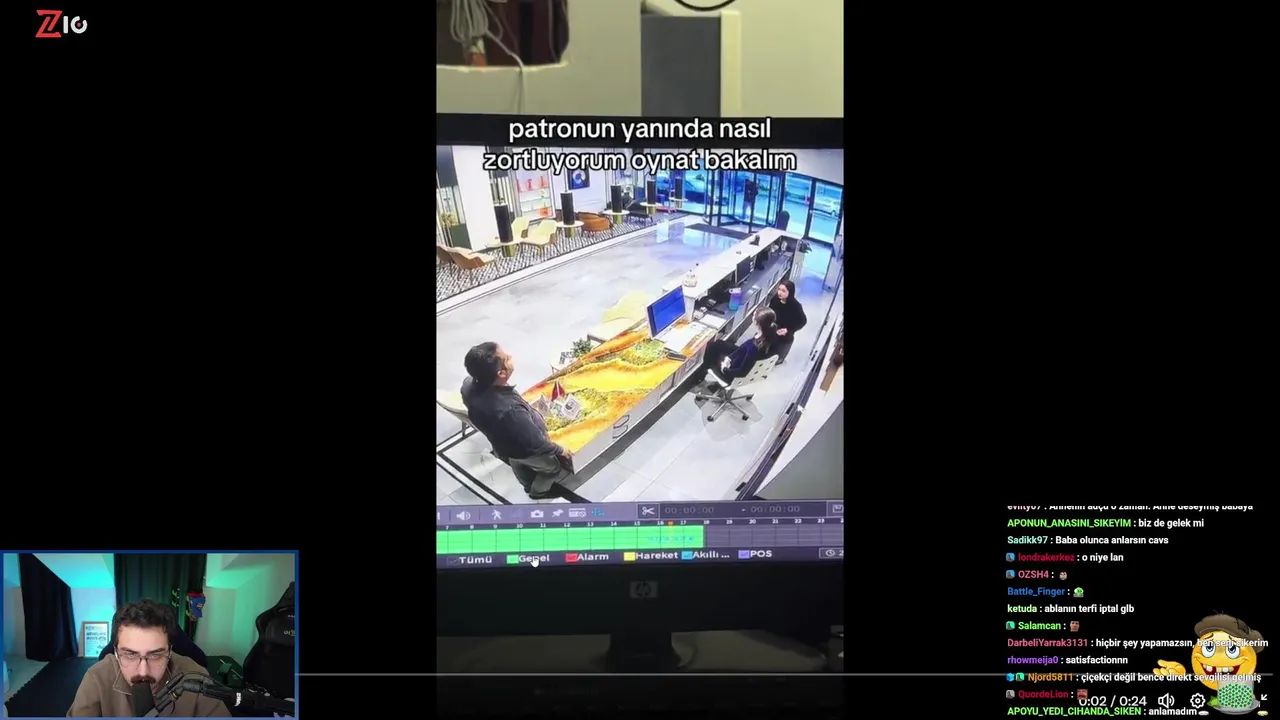
Task: Click the clock icon beside the POS legend
Action: click(x=830, y=553)
